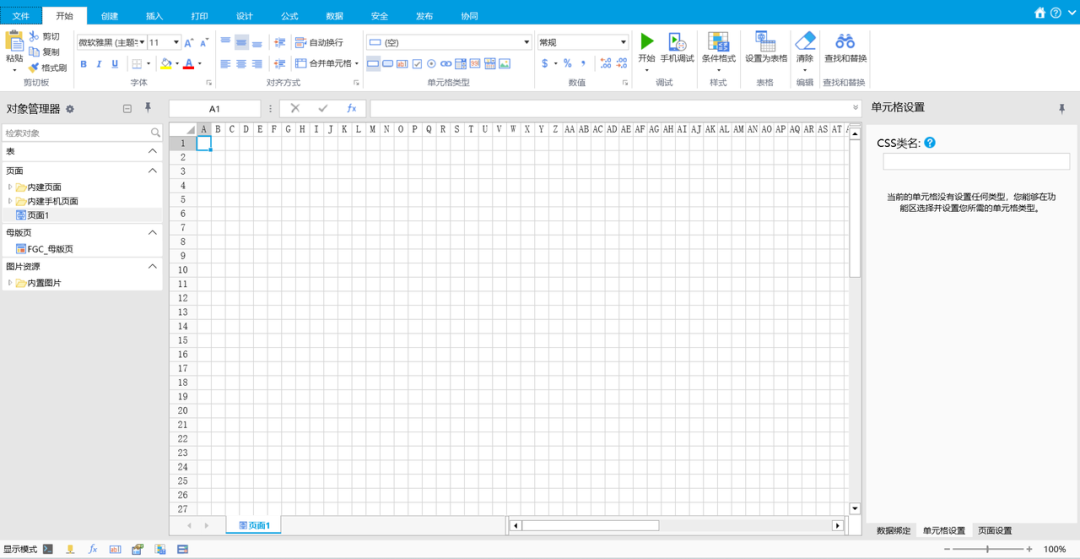Toggle vertical middle alignment
Screen dimensions: 1080x559
(241, 43)
